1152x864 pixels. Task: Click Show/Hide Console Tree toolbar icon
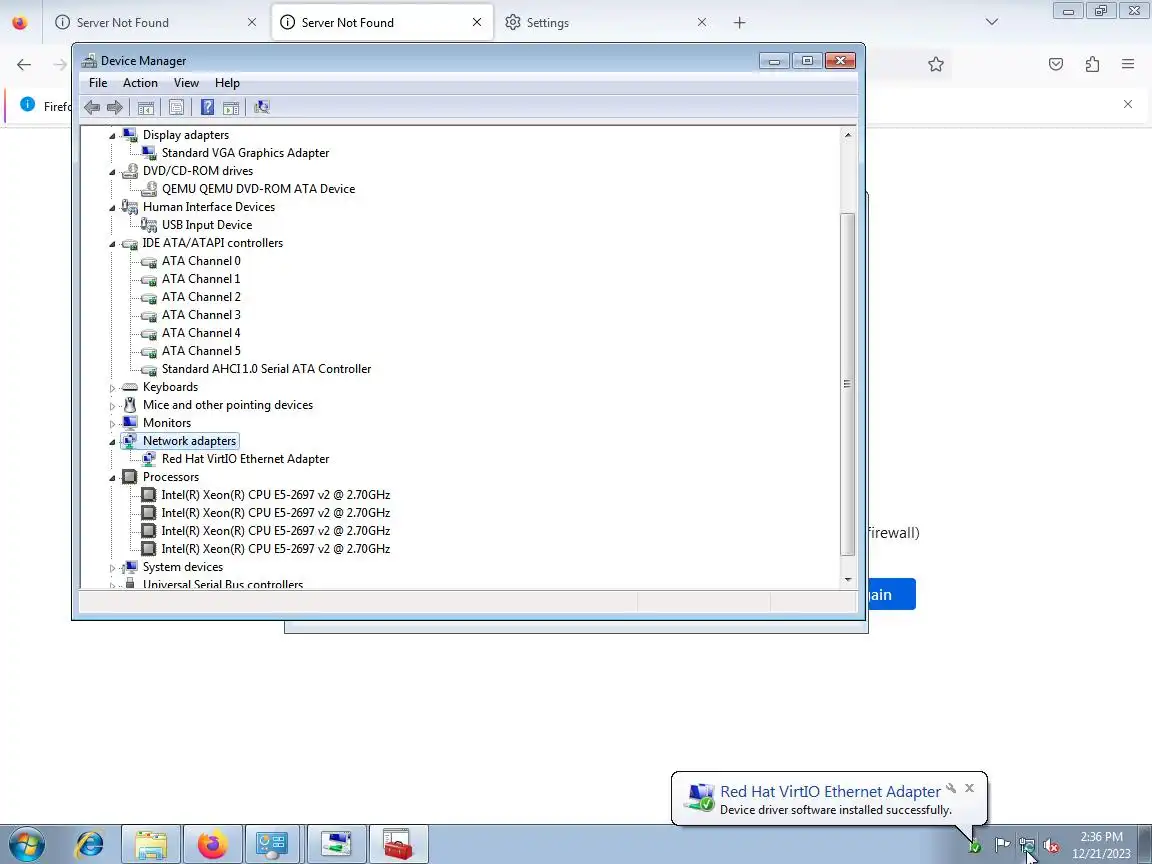click(145, 107)
